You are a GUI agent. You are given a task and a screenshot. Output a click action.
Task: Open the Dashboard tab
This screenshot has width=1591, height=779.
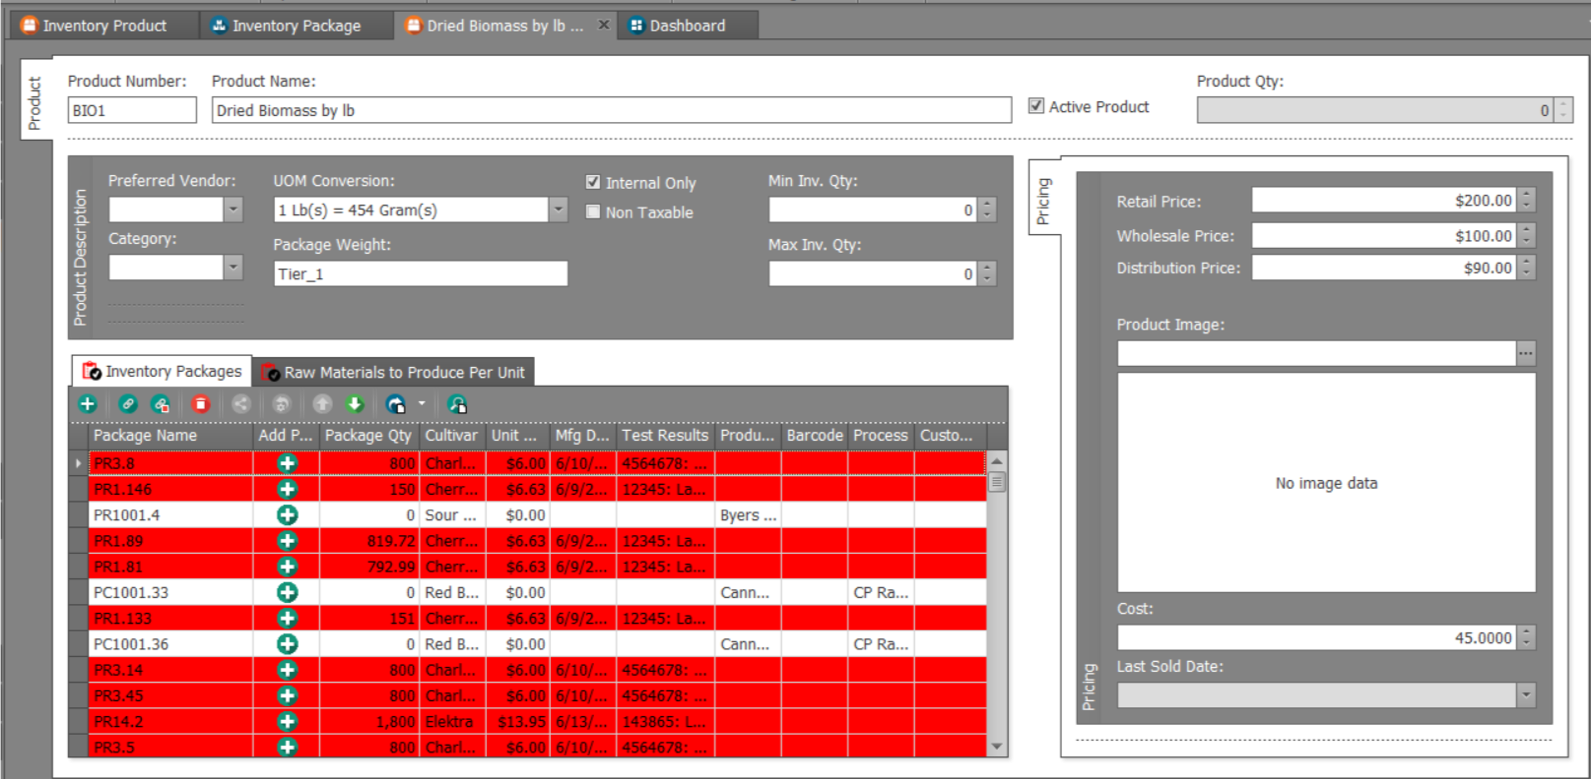click(687, 26)
